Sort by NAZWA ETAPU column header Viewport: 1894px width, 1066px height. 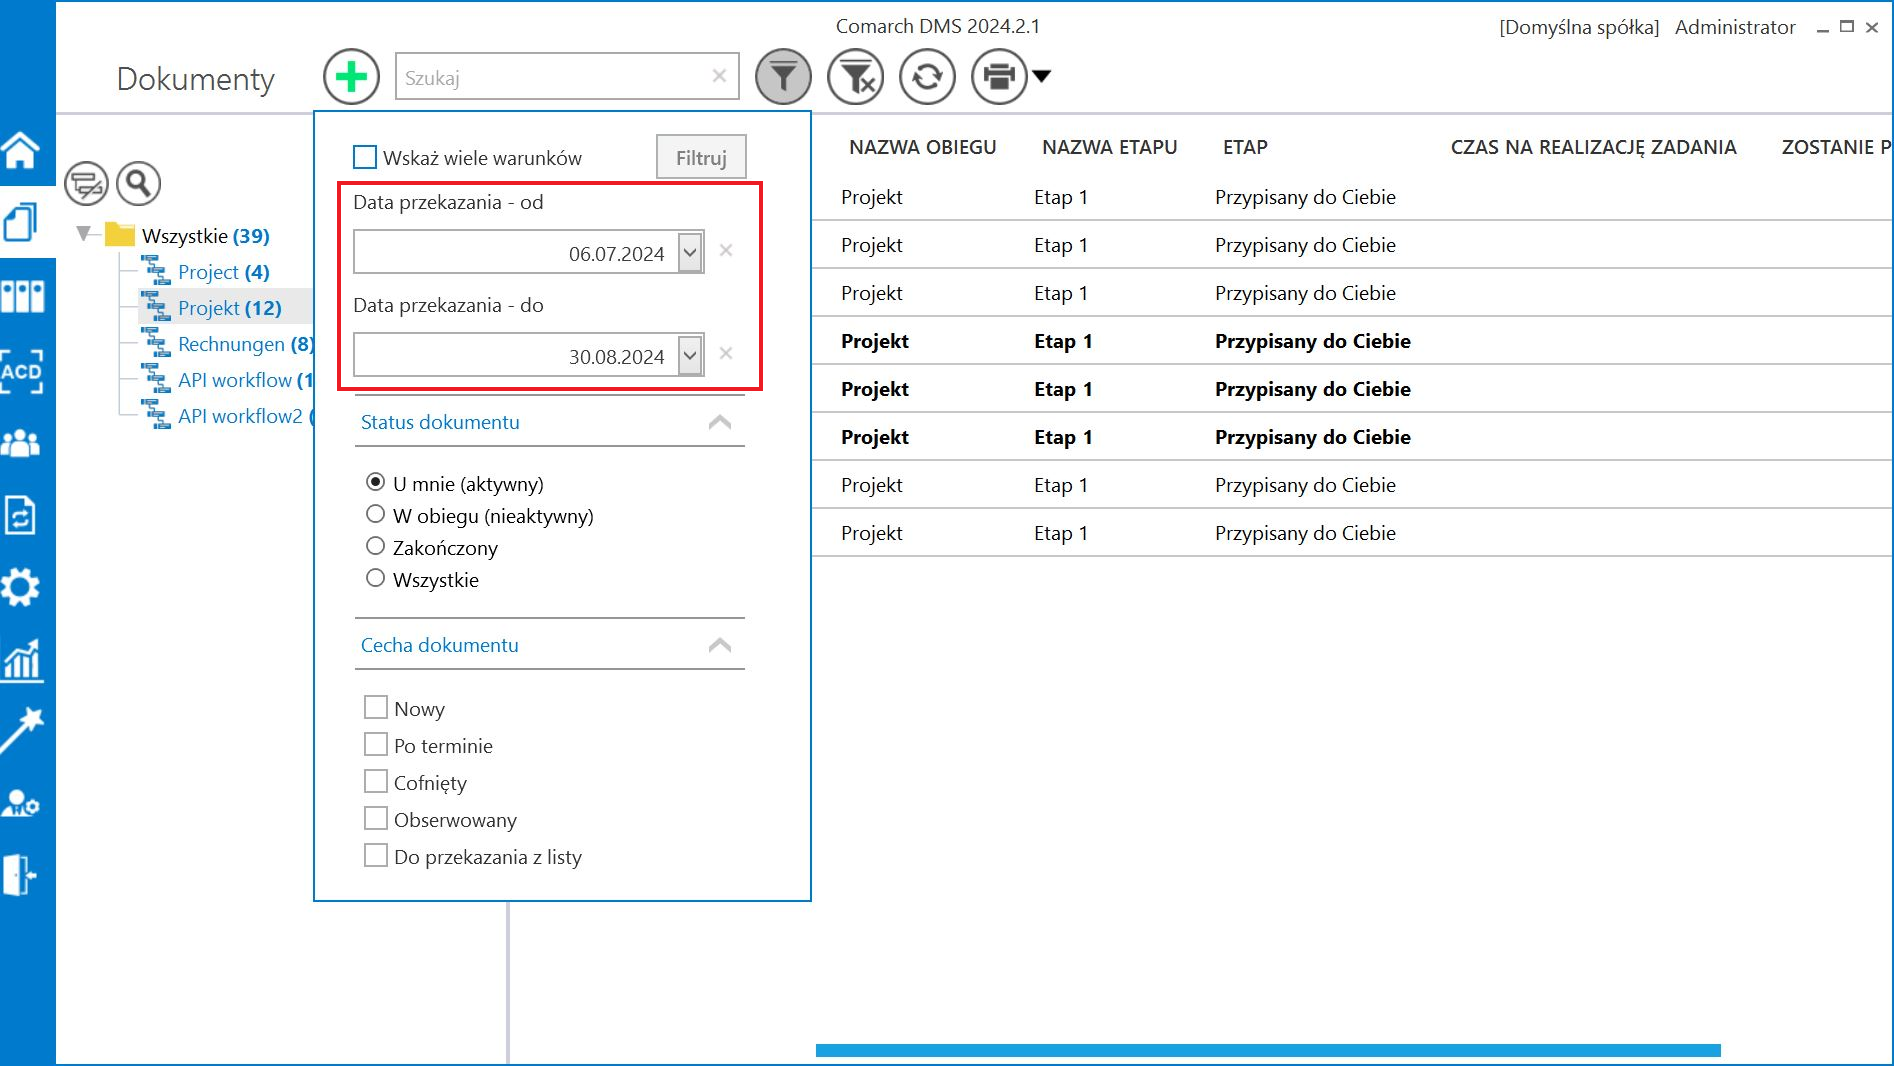tap(1109, 147)
